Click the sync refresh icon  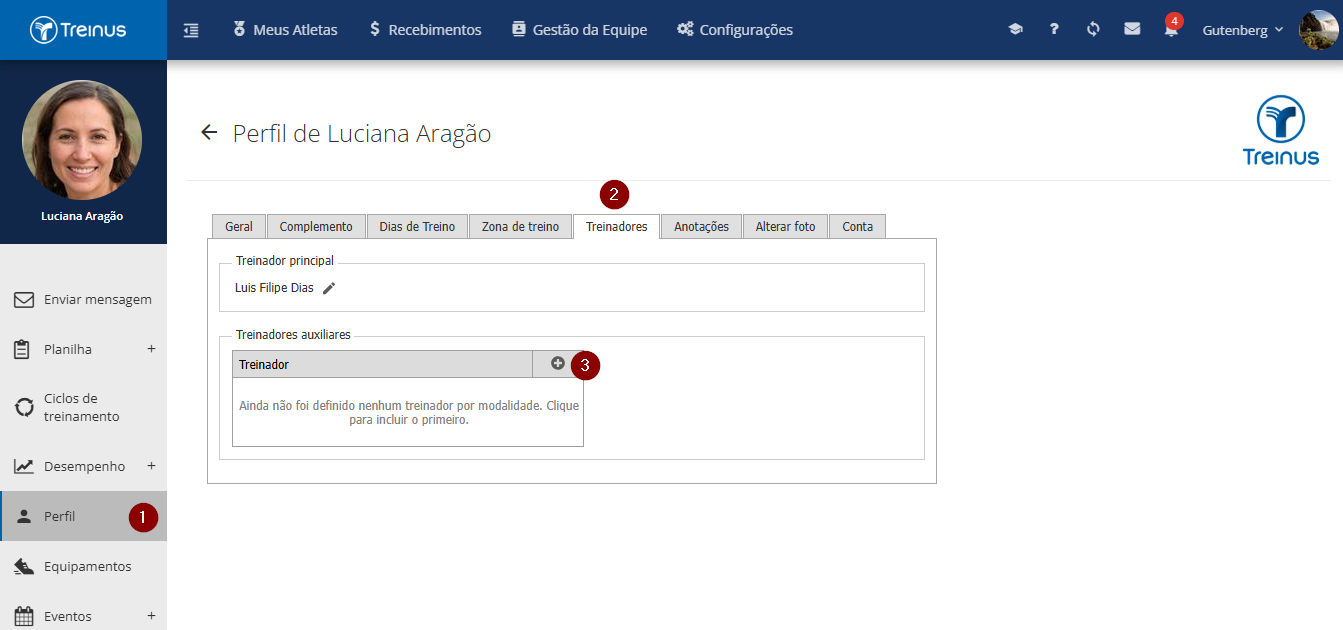coord(1093,30)
